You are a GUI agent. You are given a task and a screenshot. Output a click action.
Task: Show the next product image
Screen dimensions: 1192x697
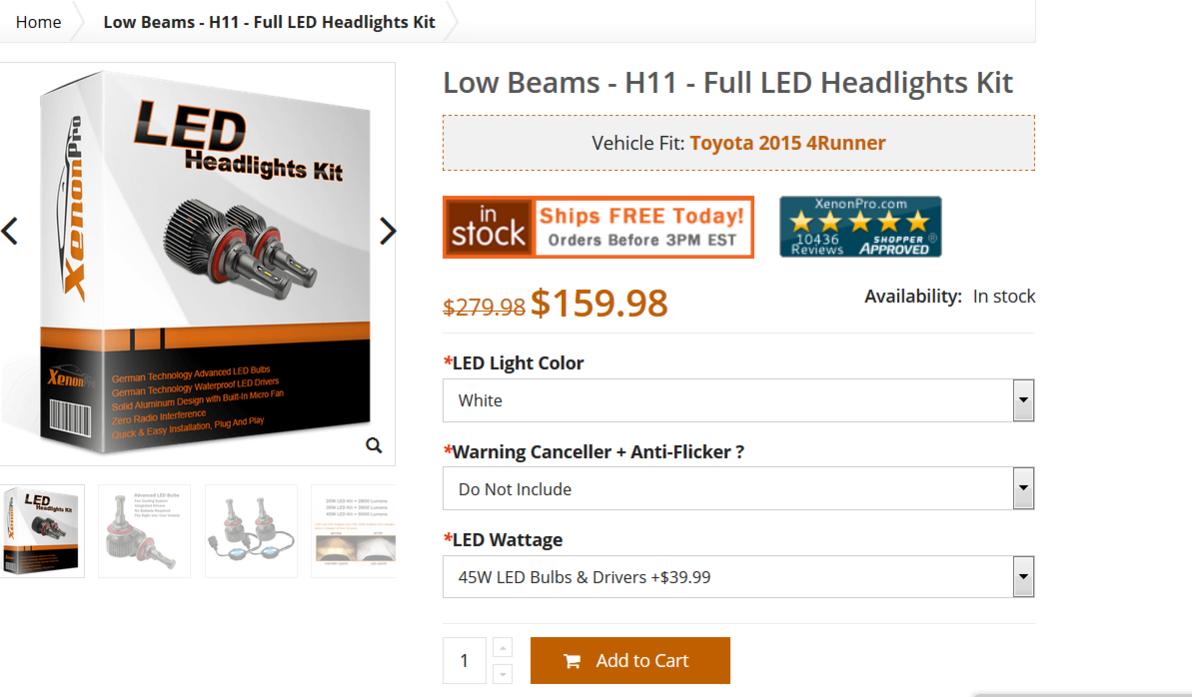coord(388,231)
